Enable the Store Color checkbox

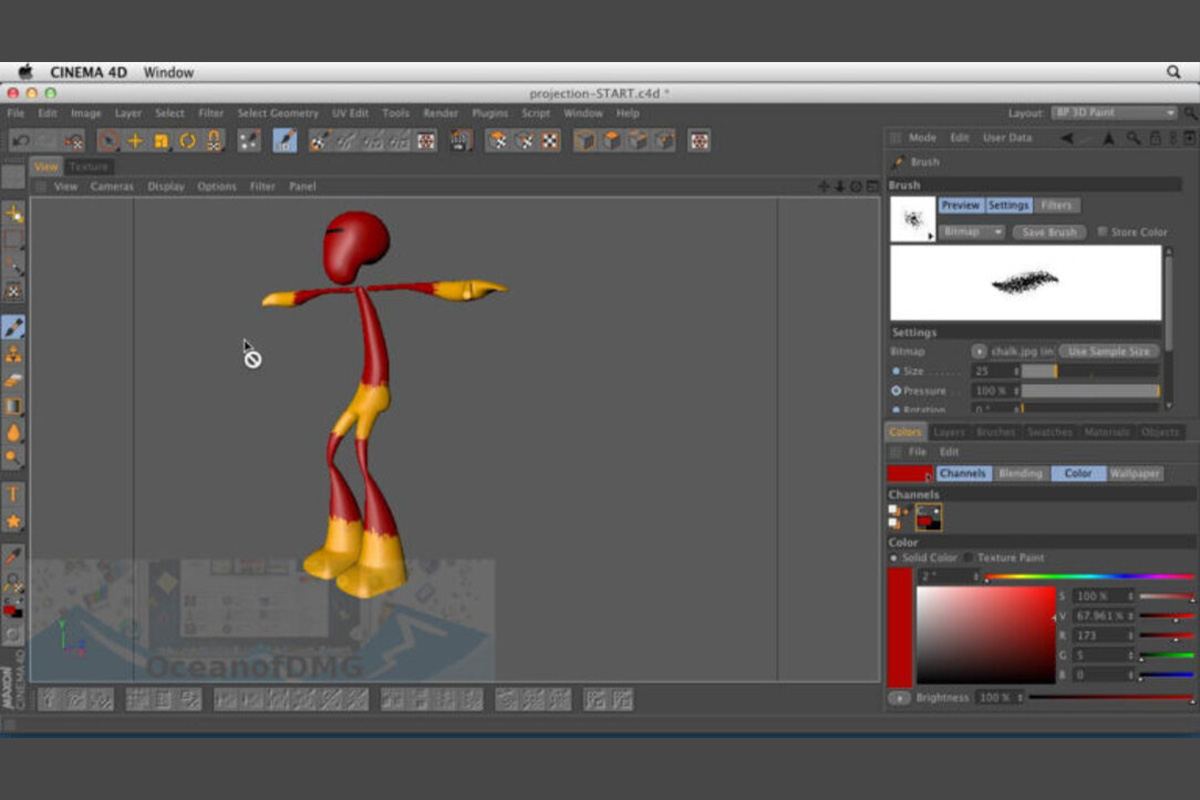tap(1102, 232)
